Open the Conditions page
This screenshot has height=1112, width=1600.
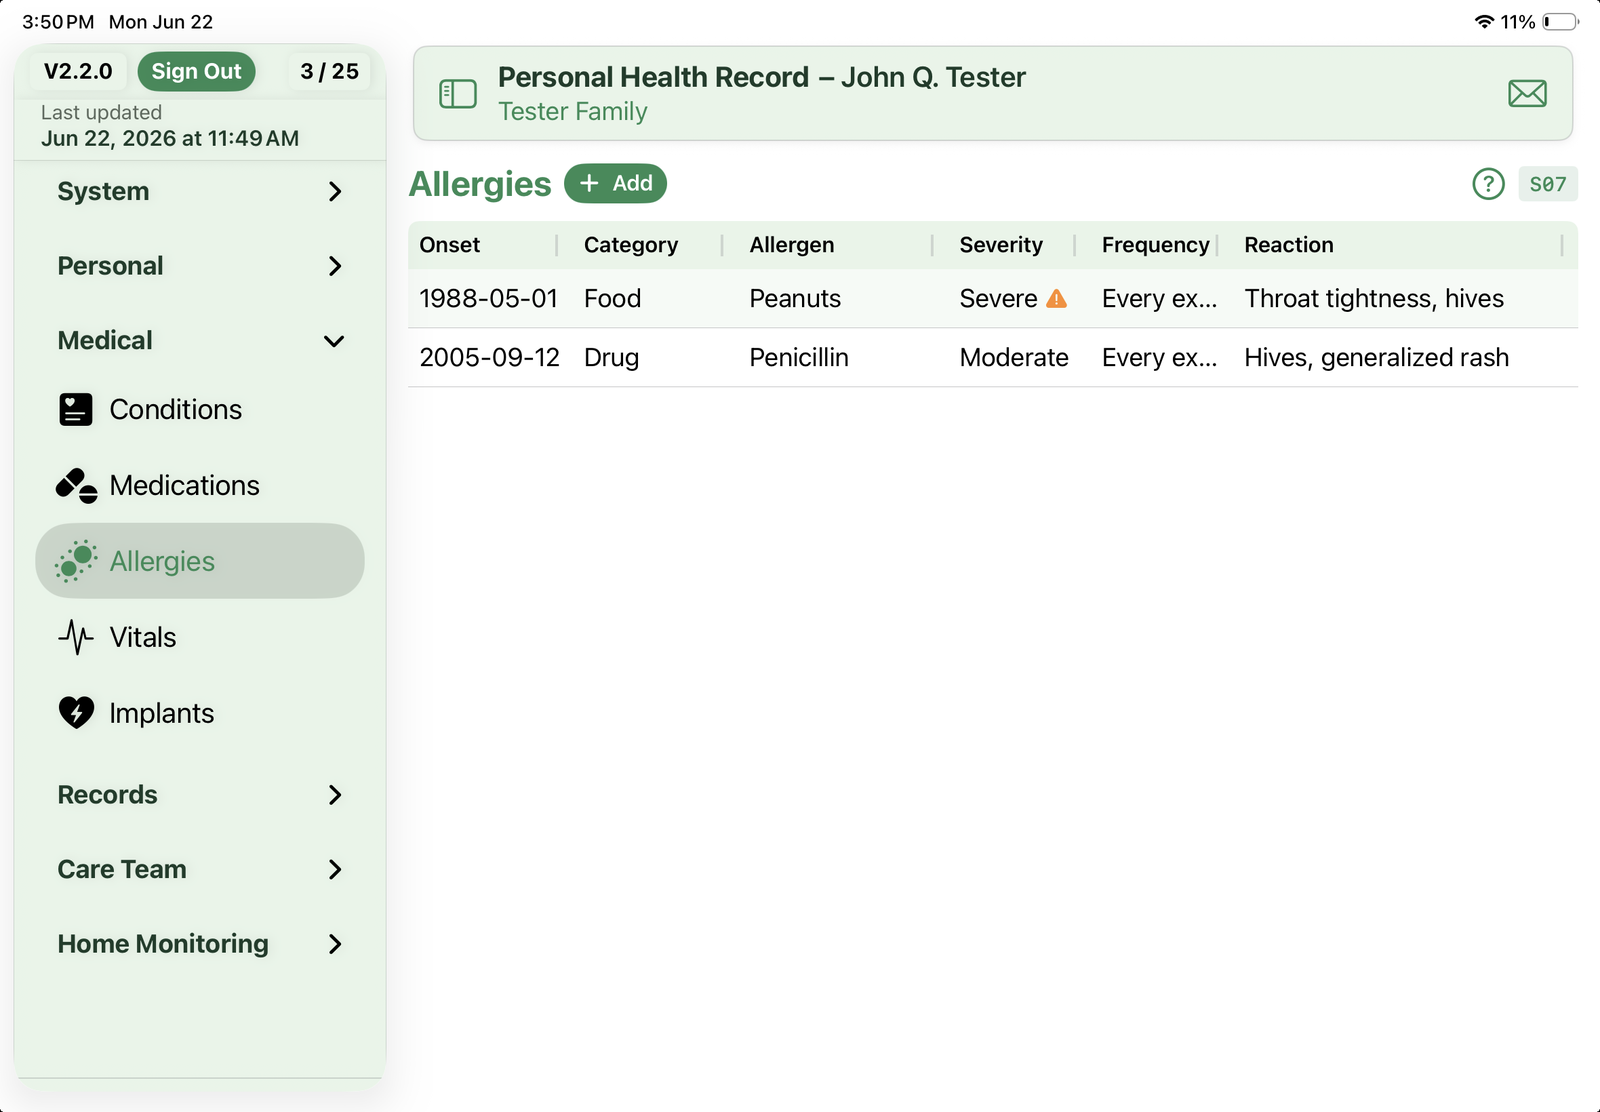(x=200, y=410)
